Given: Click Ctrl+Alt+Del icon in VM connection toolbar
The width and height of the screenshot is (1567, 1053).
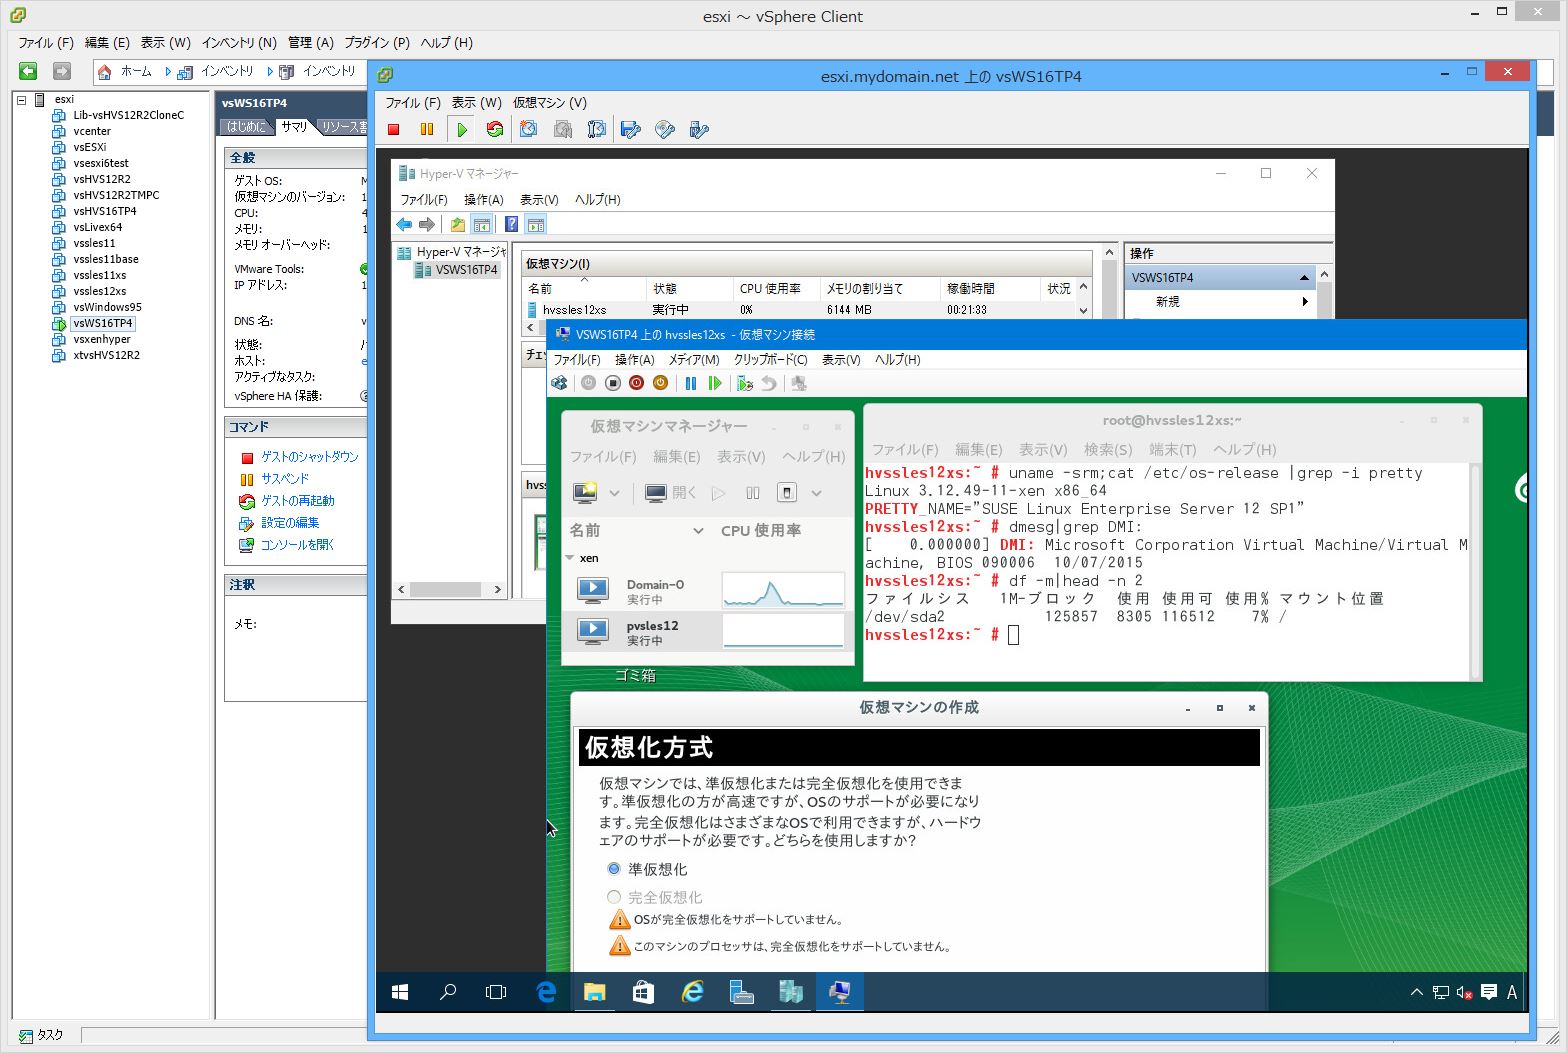Looking at the screenshot, I should point(560,383).
